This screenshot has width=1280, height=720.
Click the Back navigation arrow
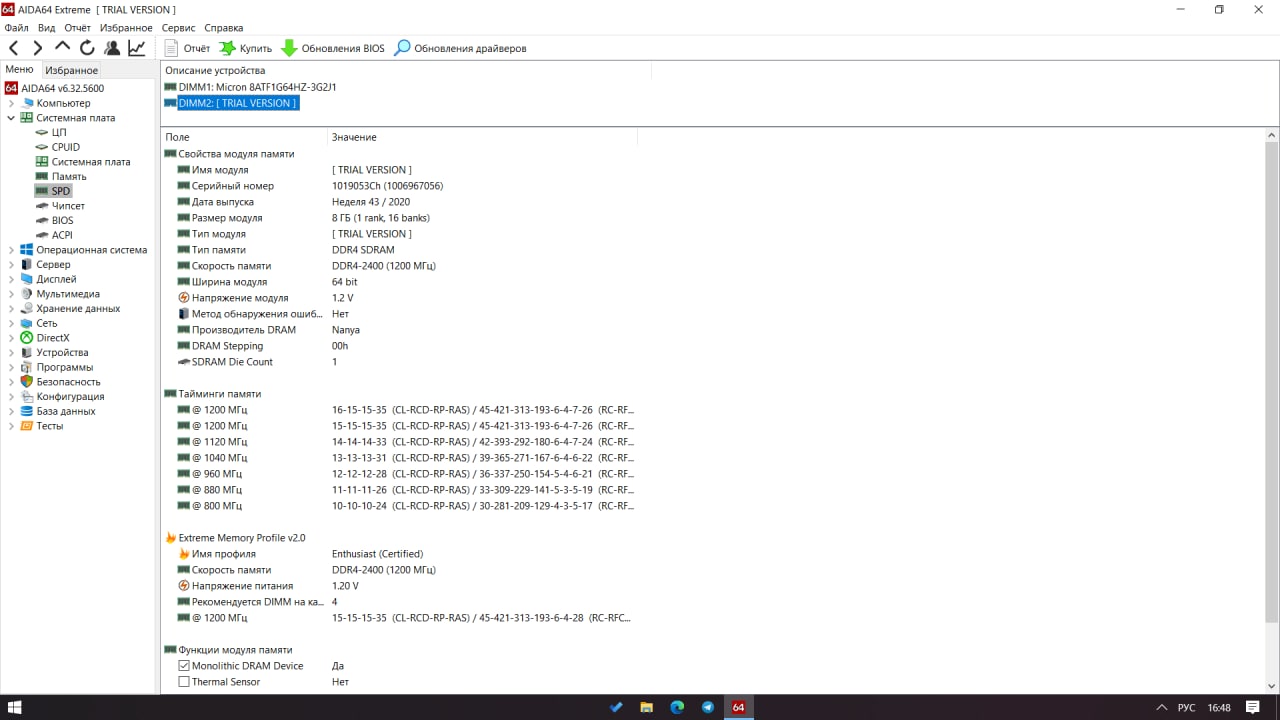point(14,48)
